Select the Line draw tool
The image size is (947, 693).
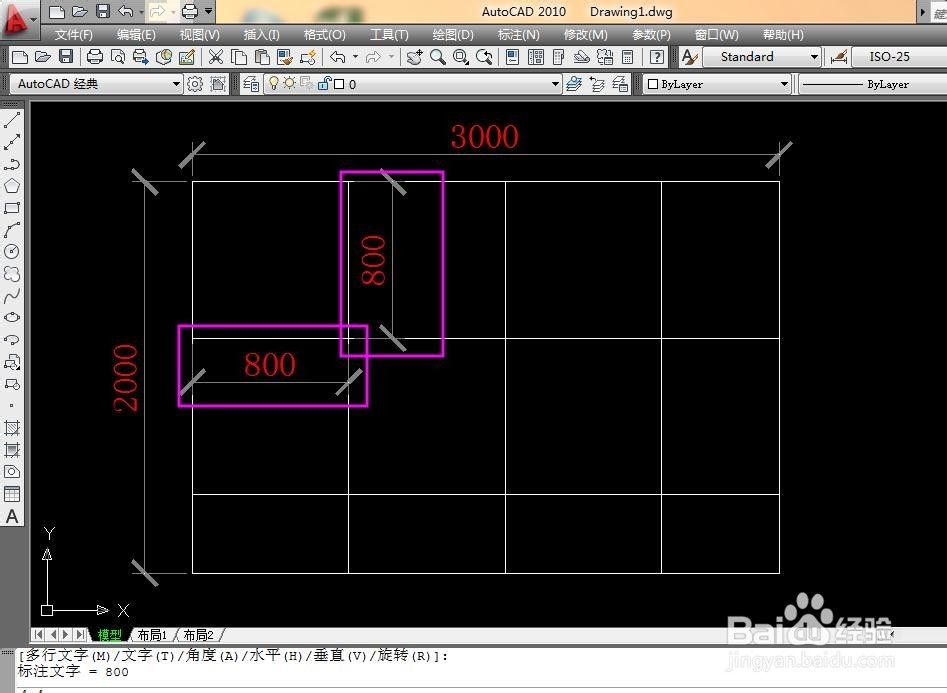click(x=12, y=119)
